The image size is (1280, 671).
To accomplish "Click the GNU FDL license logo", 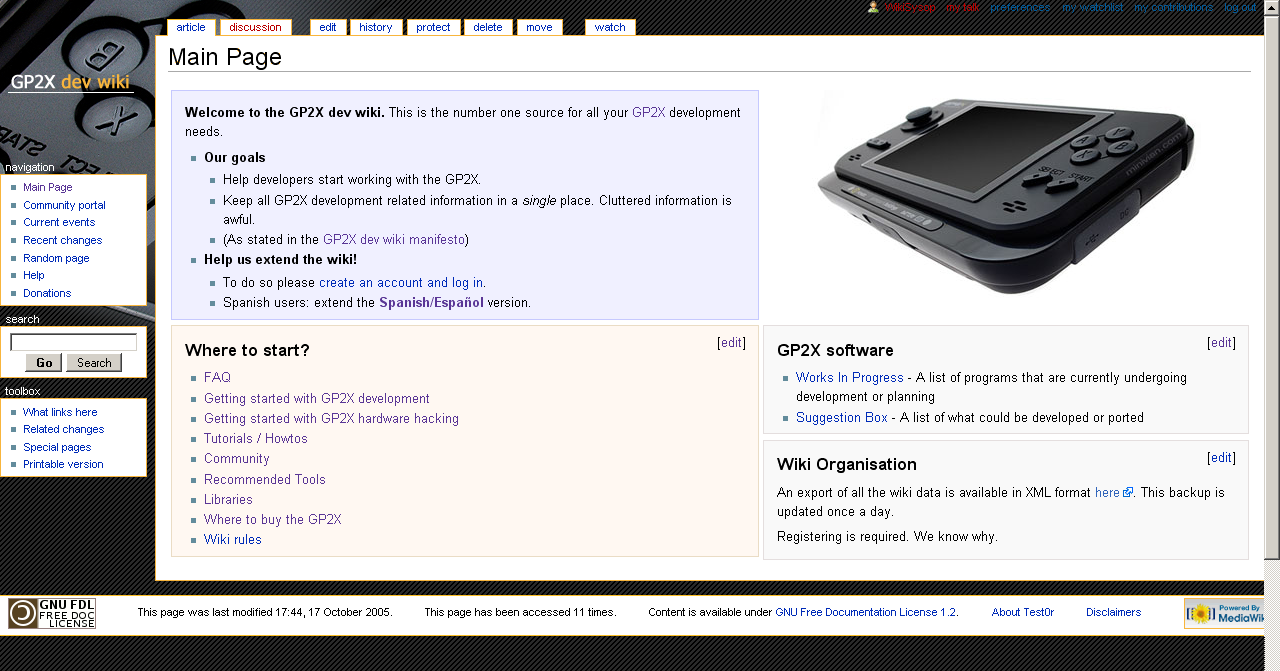I will click(x=52, y=613).
